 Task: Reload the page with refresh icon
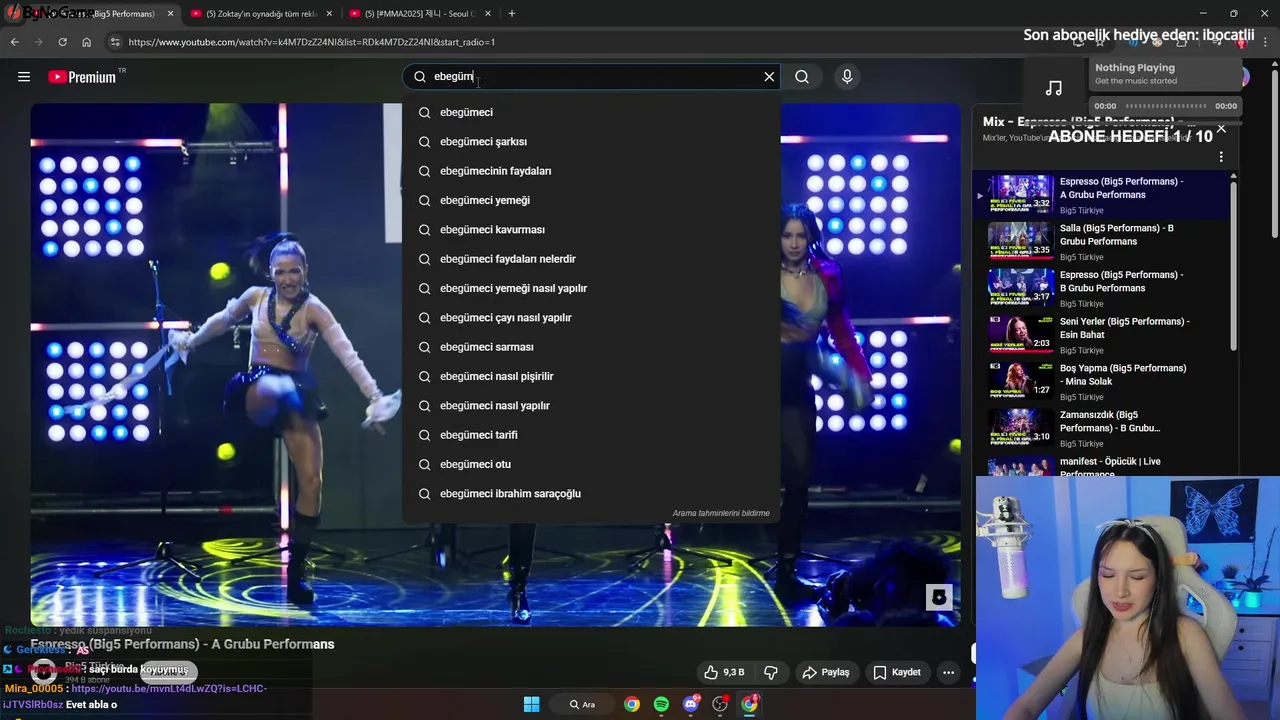(62, 42)
